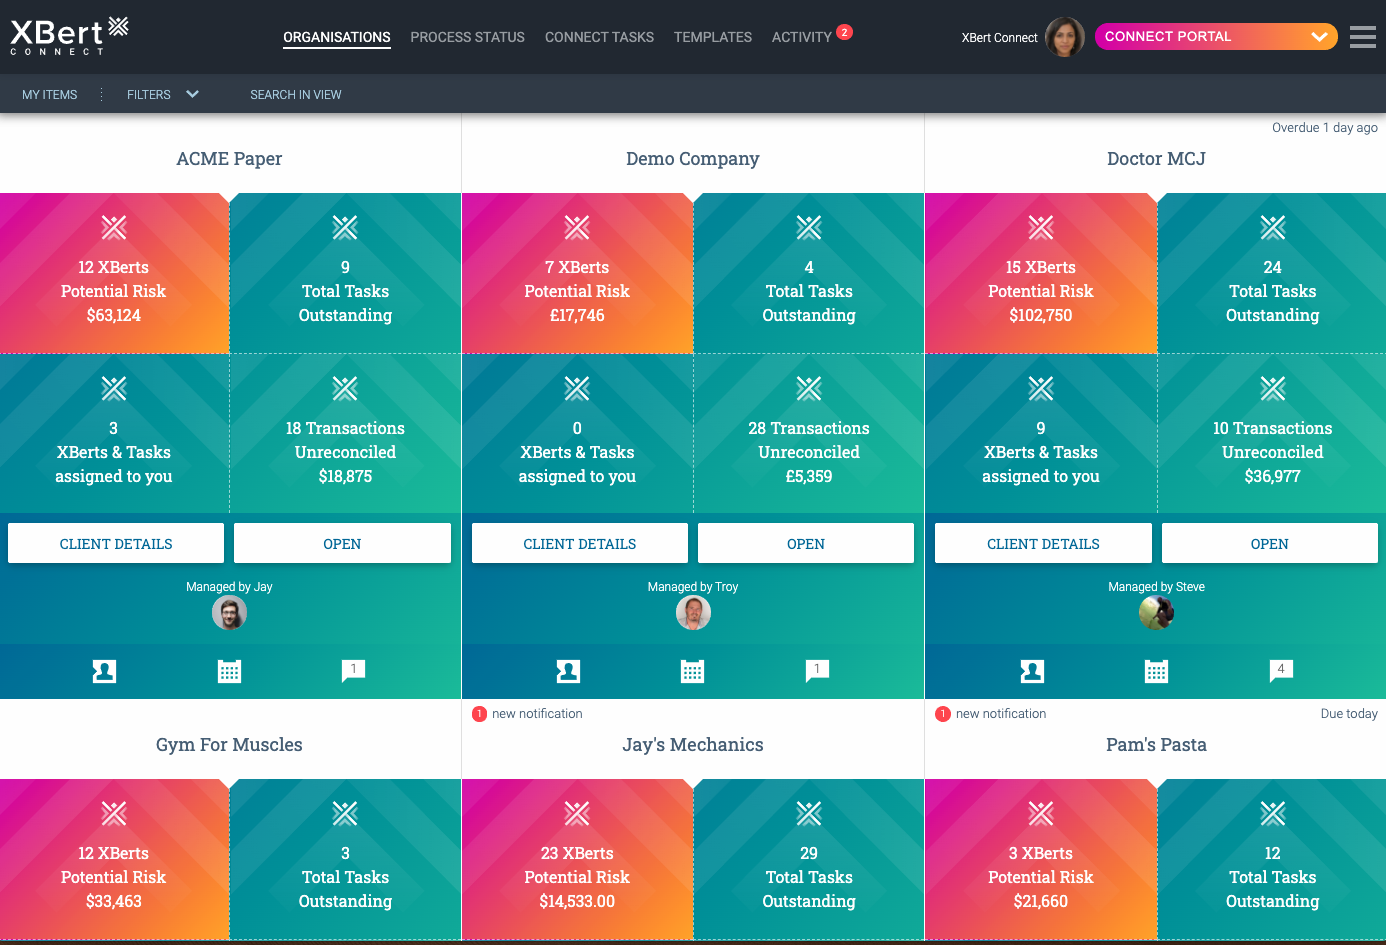Image resolution: width=1386 pixels, height=945 pixels.
Task: Open the ACME Paper organisation
Action: point(342,543)
